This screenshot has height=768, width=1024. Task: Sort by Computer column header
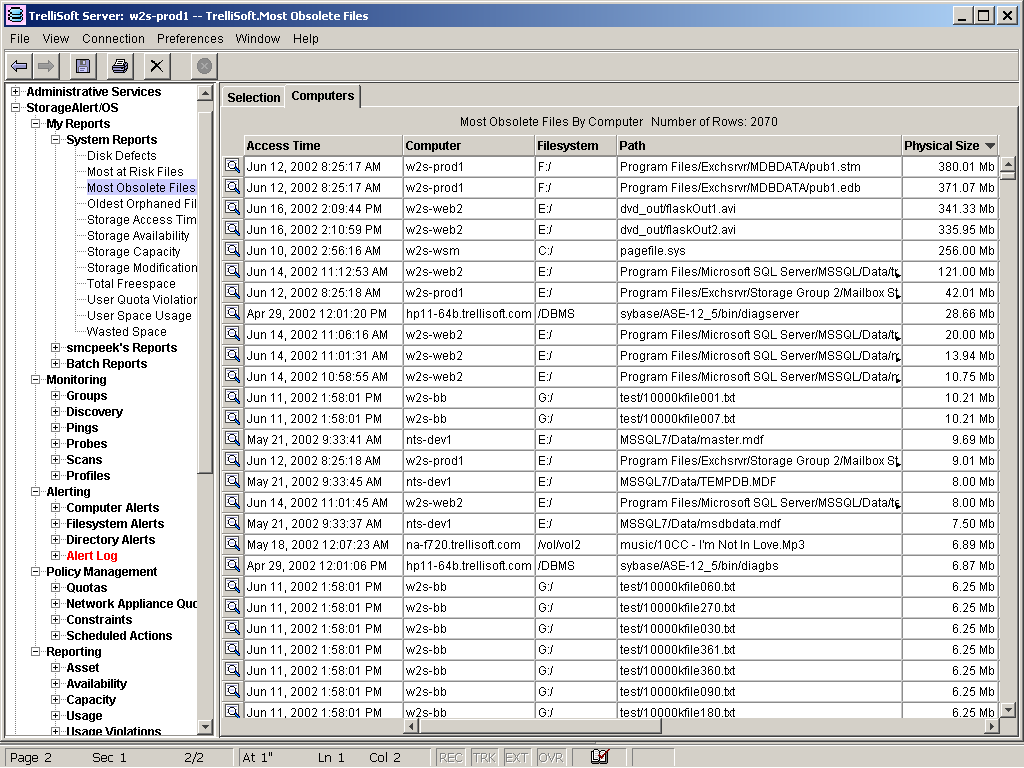point(468,146)
